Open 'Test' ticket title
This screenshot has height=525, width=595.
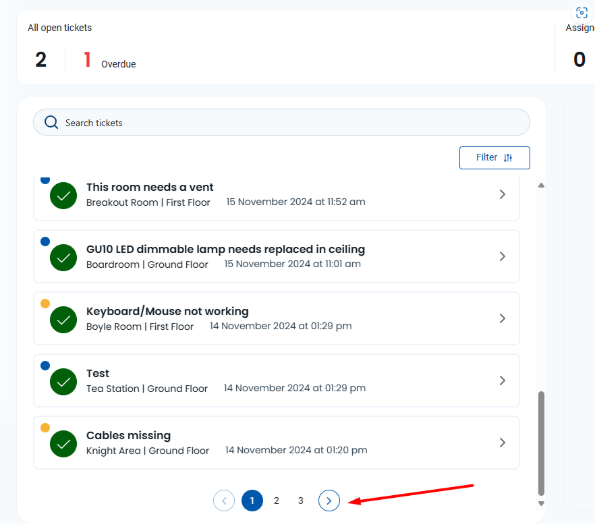(98, 373)
